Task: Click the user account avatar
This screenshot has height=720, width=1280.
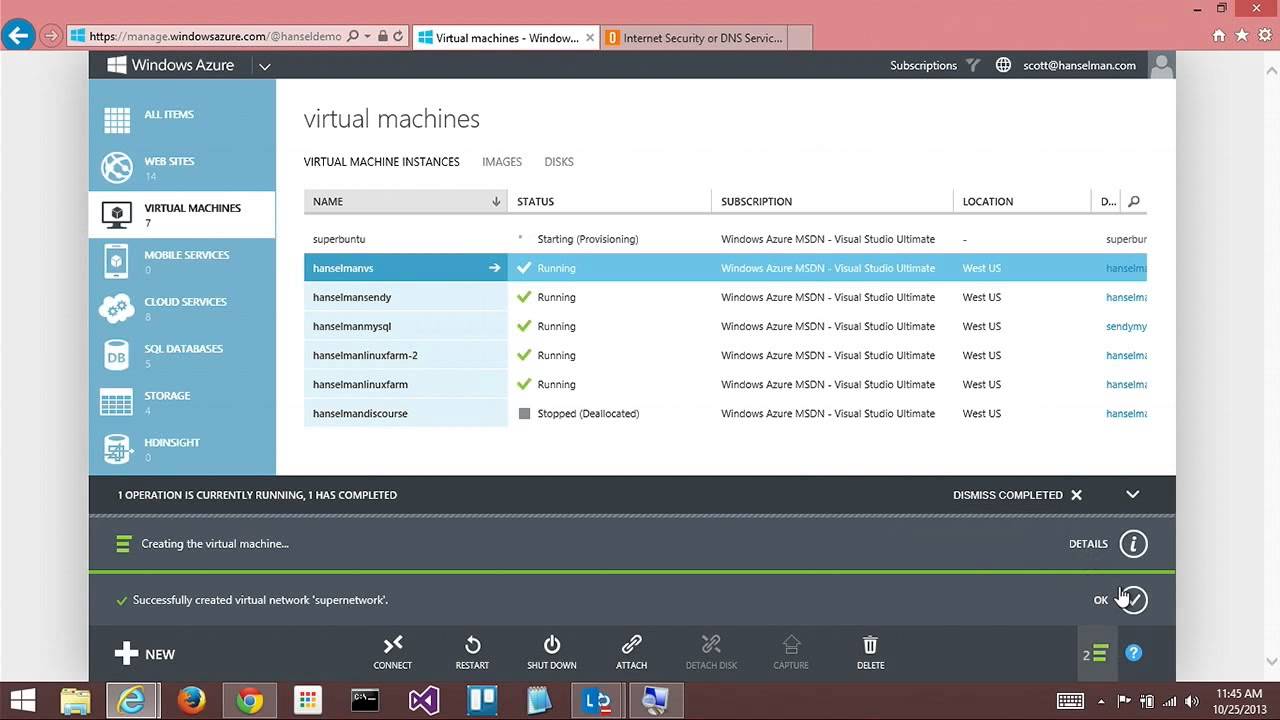Action: pos(1161,65)
